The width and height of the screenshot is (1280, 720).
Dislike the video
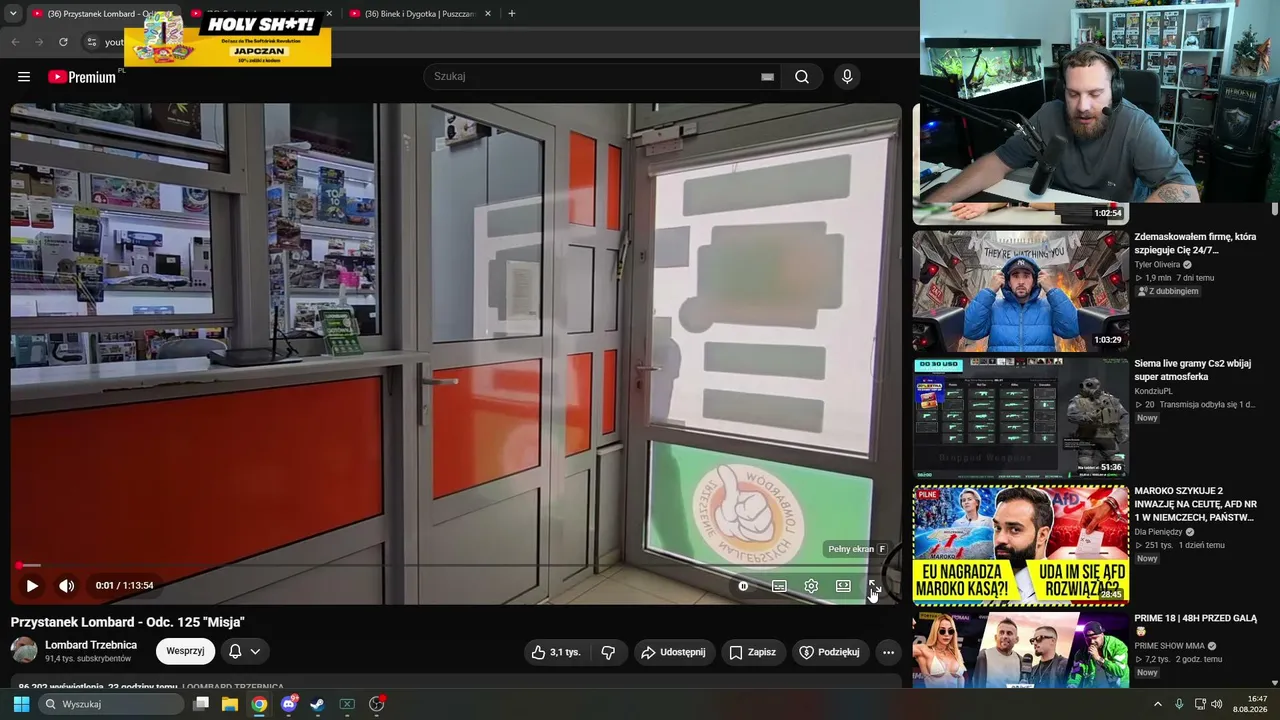click(x=608, y=652)
